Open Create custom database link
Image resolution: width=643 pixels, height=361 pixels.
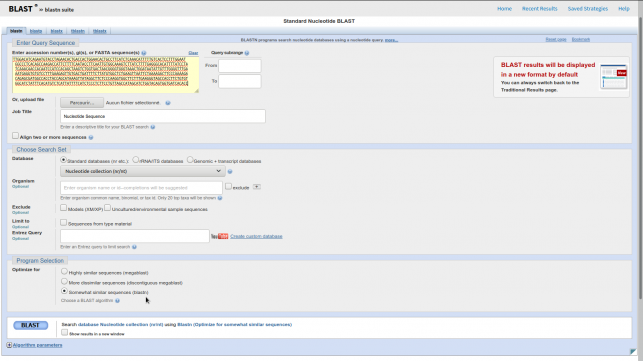pos(256,236)
